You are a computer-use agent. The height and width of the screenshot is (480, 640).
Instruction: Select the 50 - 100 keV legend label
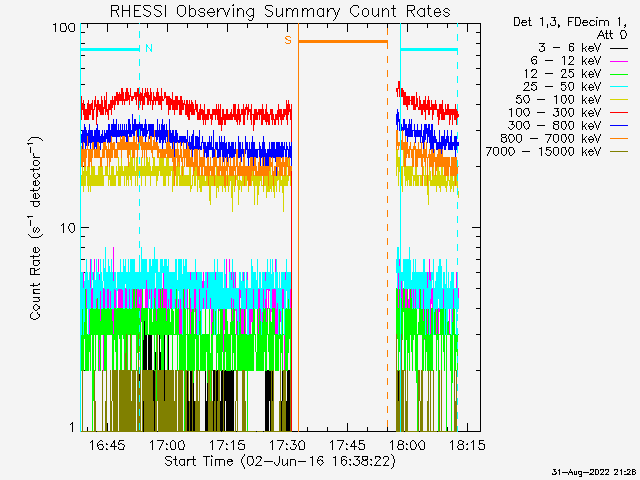click(x=558, y=100)
